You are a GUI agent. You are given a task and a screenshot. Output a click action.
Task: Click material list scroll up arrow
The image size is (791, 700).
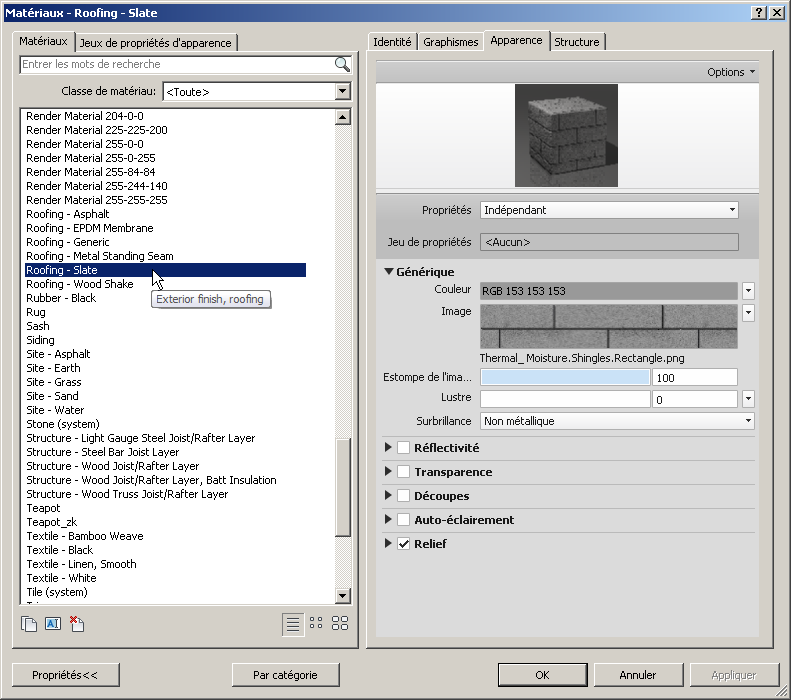tap(343, 117)
